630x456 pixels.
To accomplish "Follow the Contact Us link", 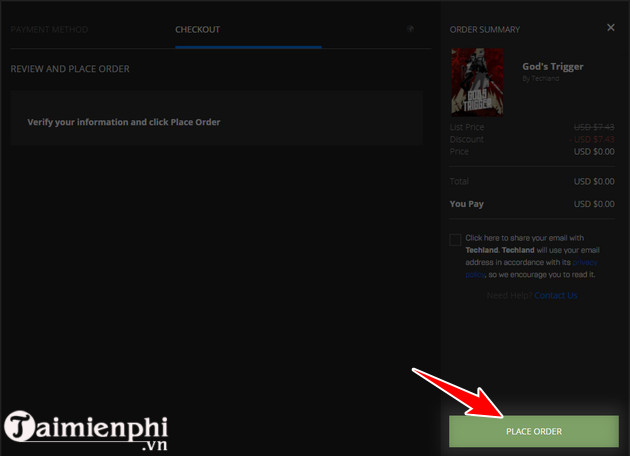I will [556, 295].
